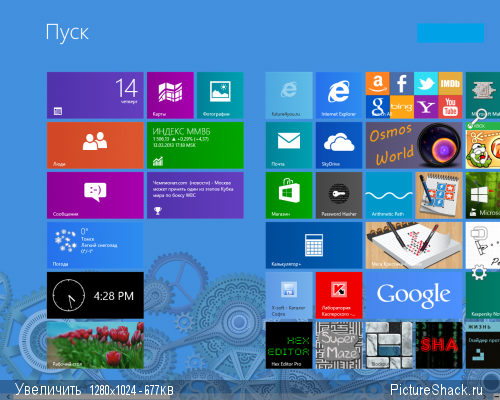Open the SHA matrix-style tile
This screenshot has height=400, width=500.
(439, 345)
